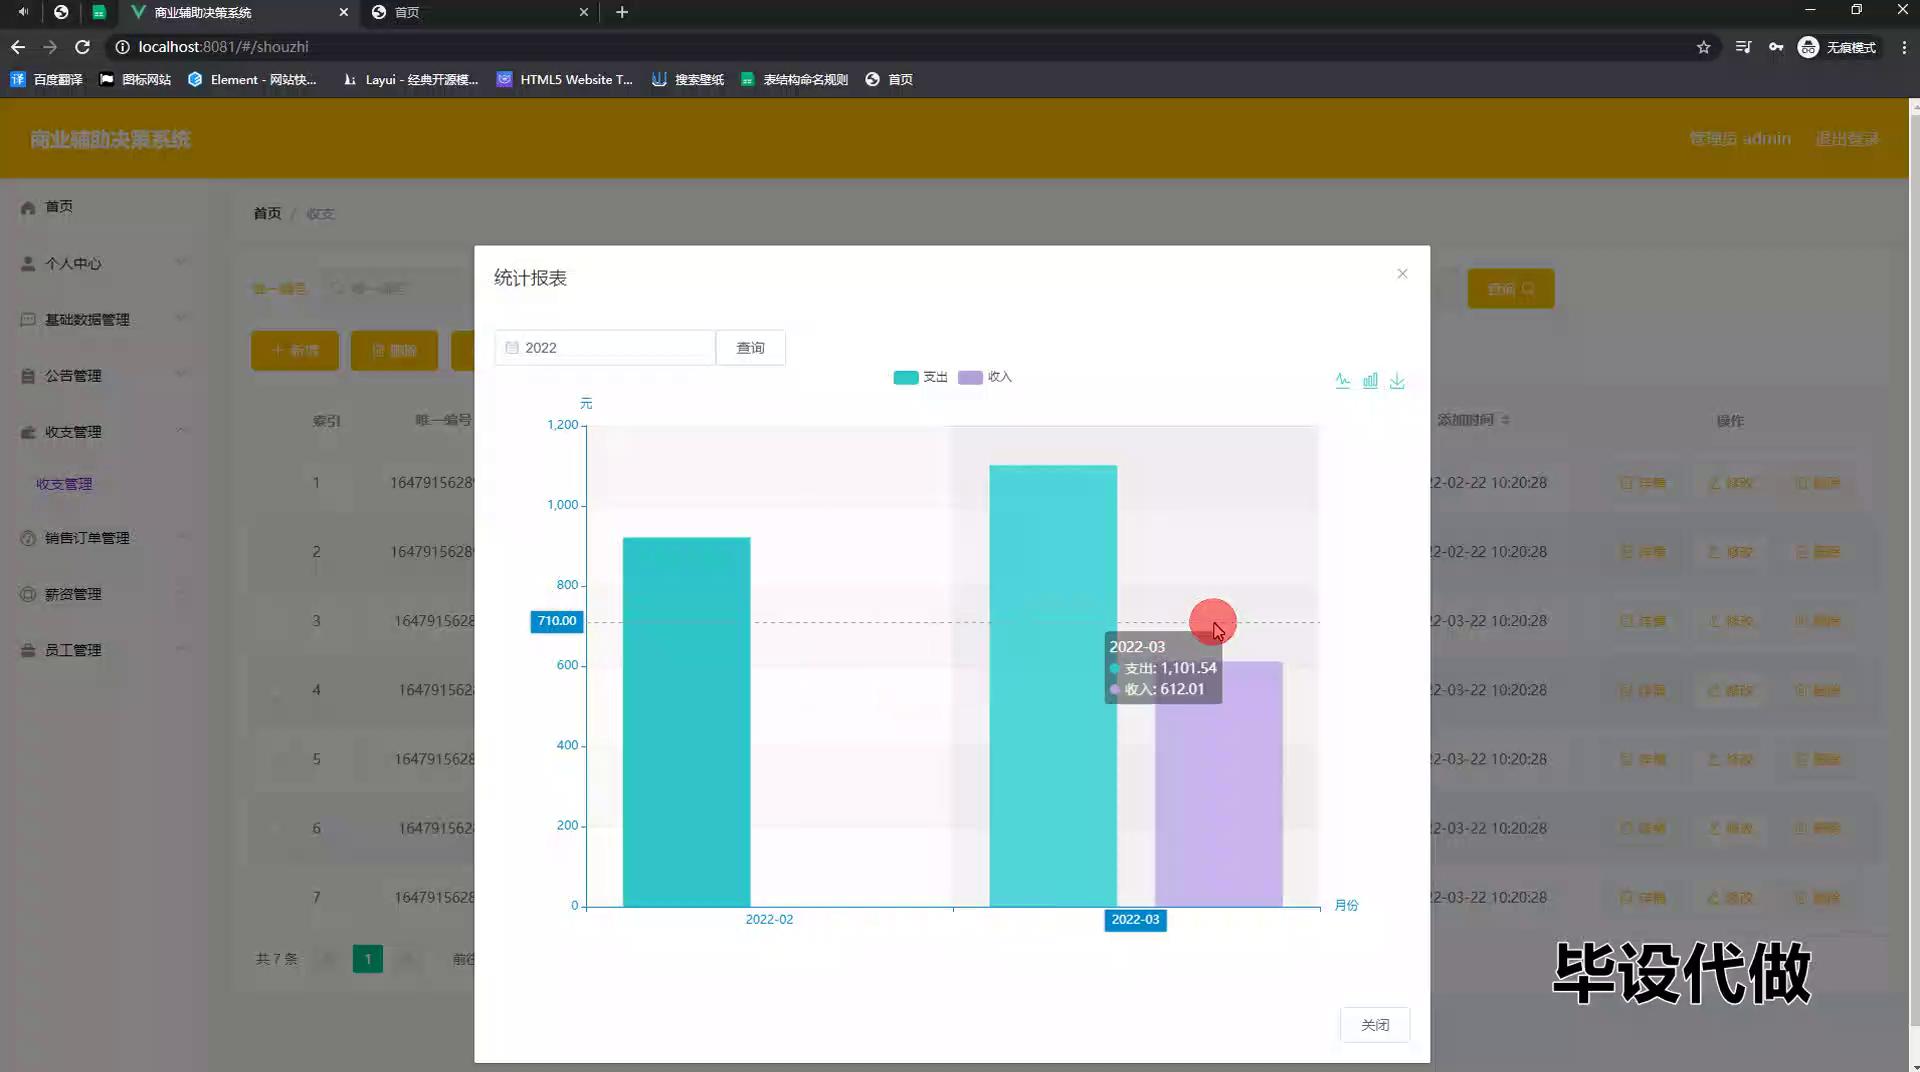
Task: Close the 统计报表 dialog with X
Action: pyautogui.click(x=1402, y=274)
